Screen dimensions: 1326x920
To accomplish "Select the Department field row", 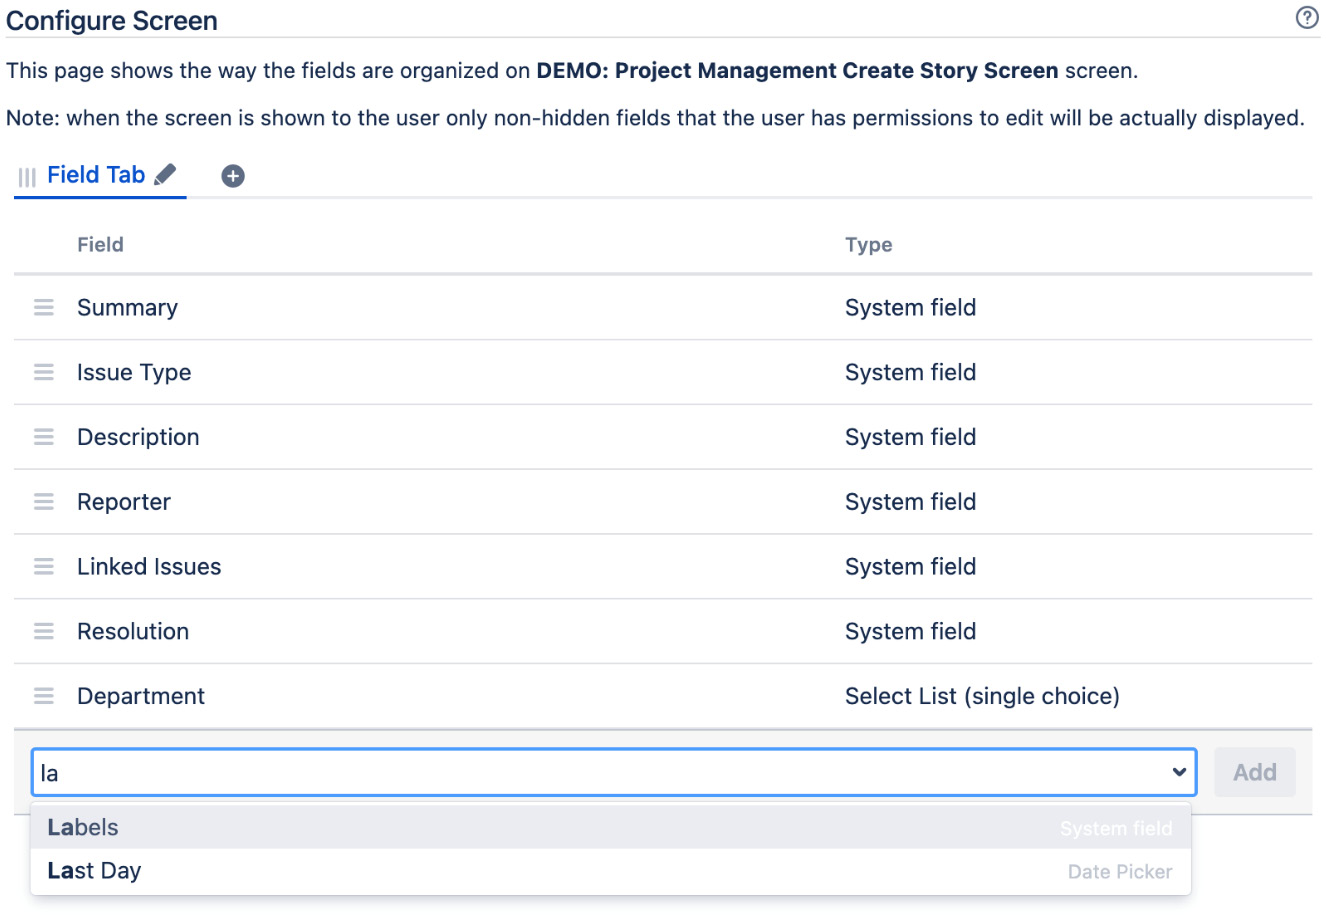I will pos(141,696).
